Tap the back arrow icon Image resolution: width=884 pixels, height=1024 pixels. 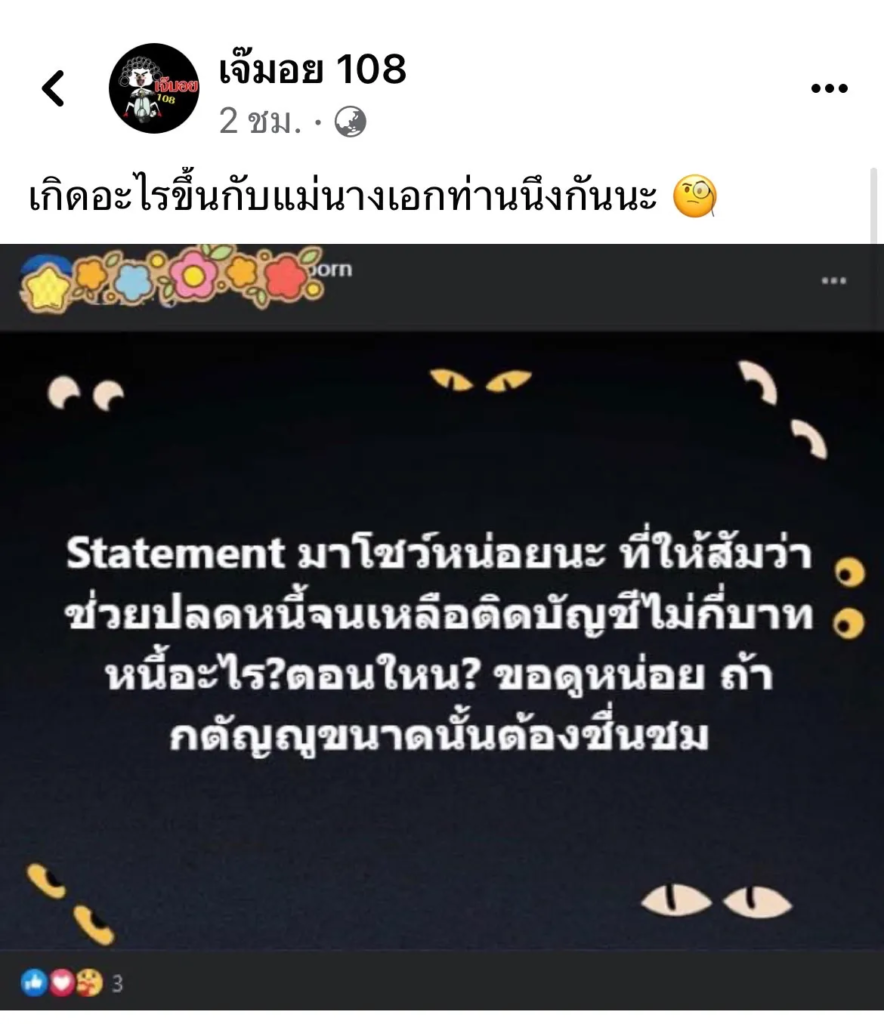tap(54, 88)
